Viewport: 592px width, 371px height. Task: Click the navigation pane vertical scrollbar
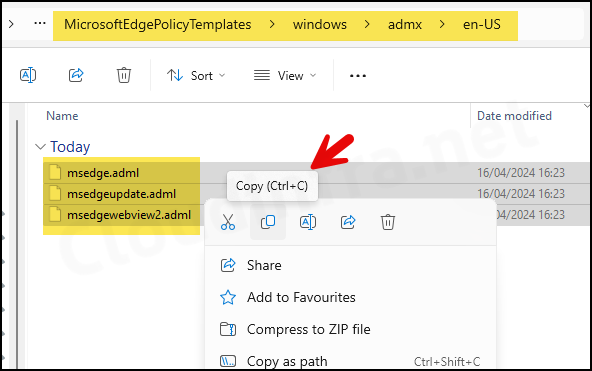coord(17,244)
